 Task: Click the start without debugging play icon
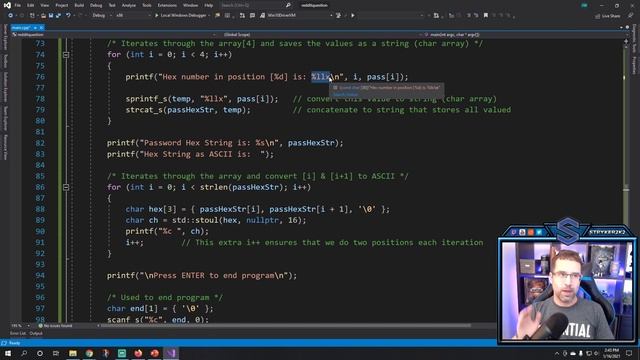click(x=353, y=16)
